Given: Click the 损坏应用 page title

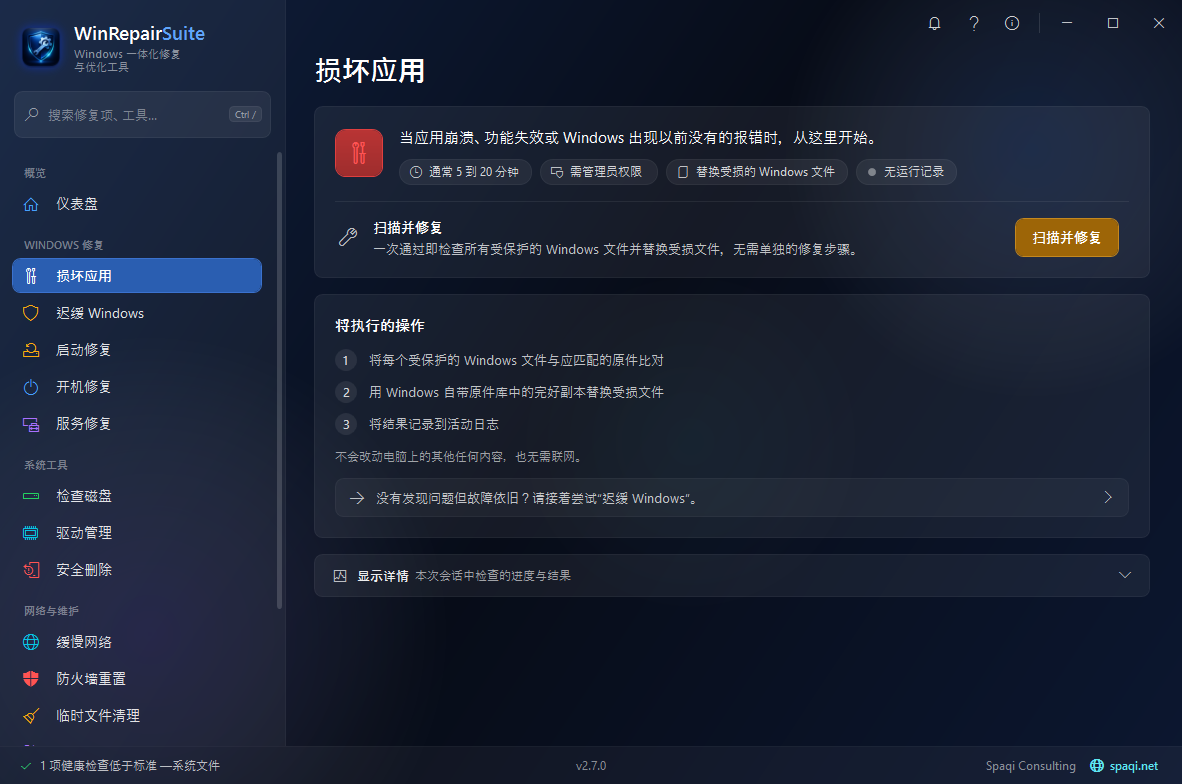Looking at the screenshot, I should pyautogui.click(x=370, y=70).
